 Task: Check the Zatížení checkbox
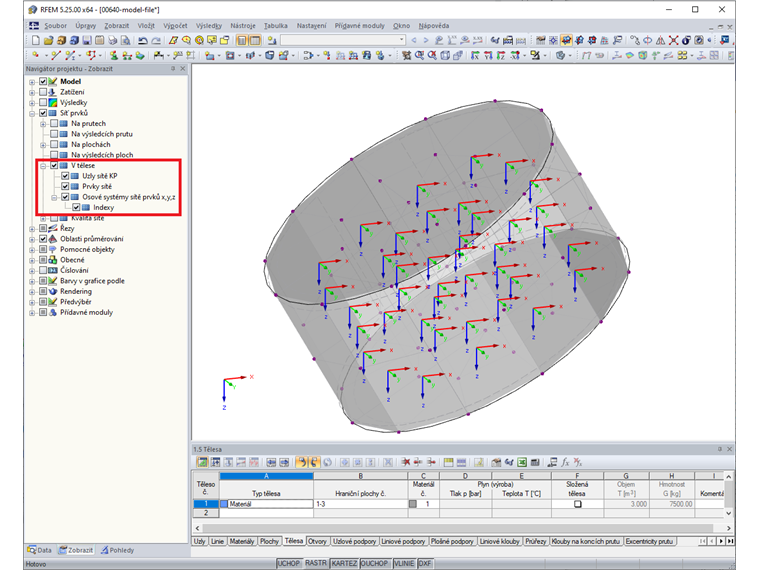coord(43,92)
